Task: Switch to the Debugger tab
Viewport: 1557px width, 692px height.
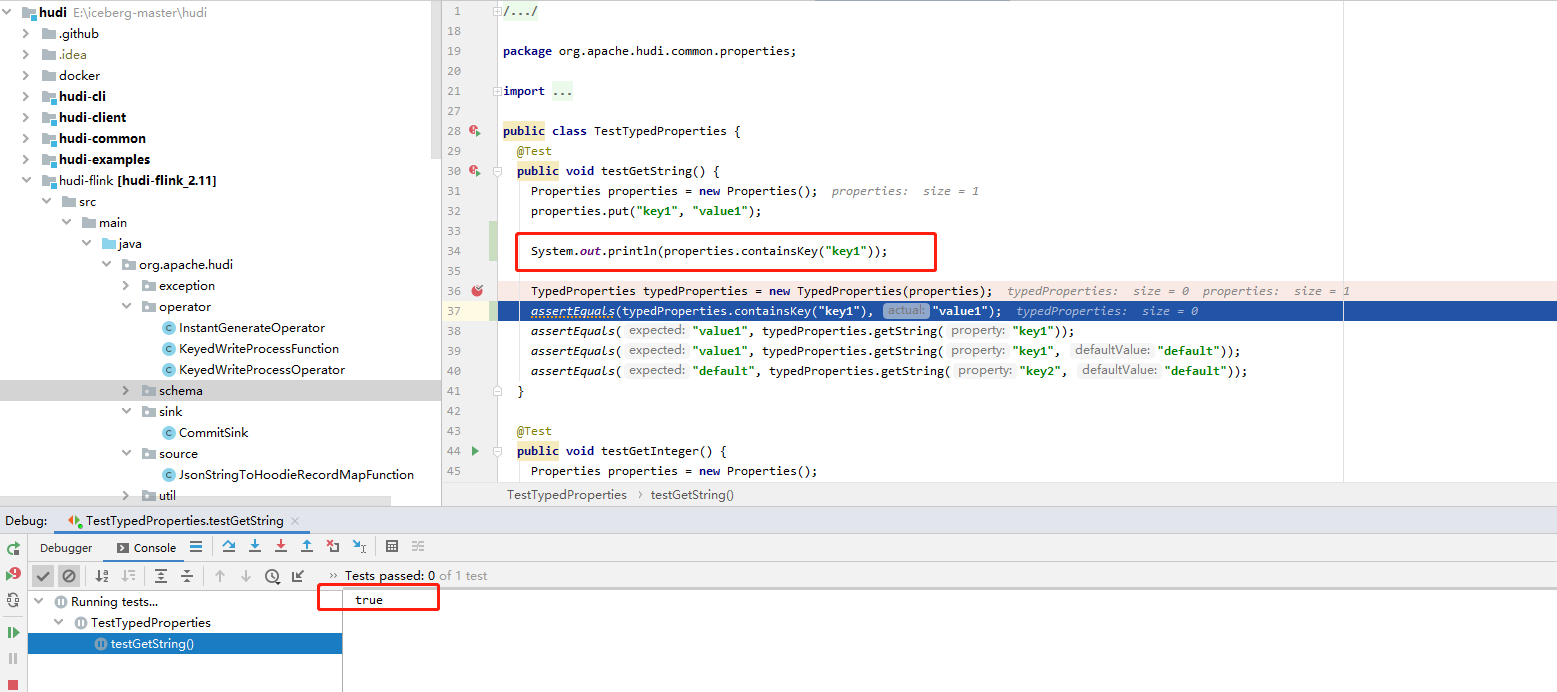Action: click(x=66, y=548)
